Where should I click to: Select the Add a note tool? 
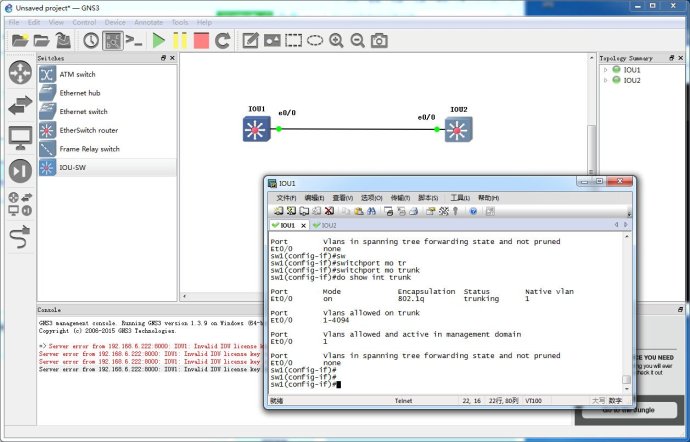250,41
